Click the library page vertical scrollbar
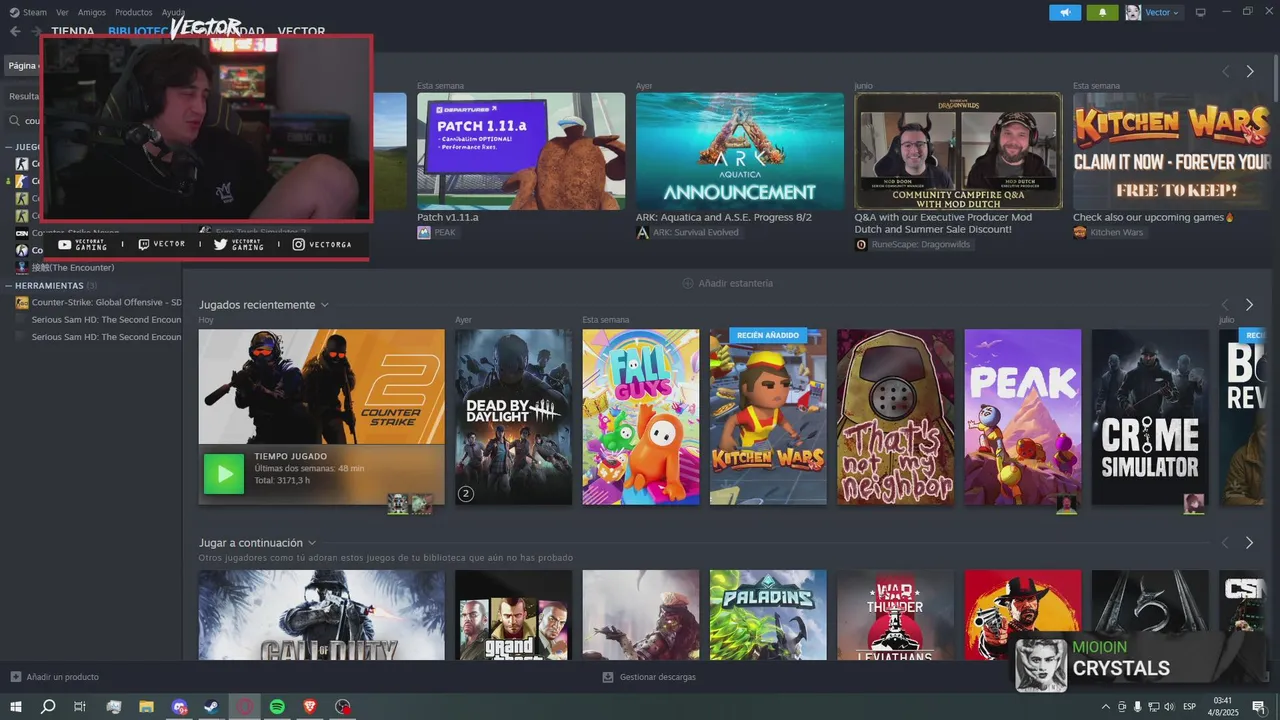Screen dimensions: 1280x720 (x=1275, y=80)
